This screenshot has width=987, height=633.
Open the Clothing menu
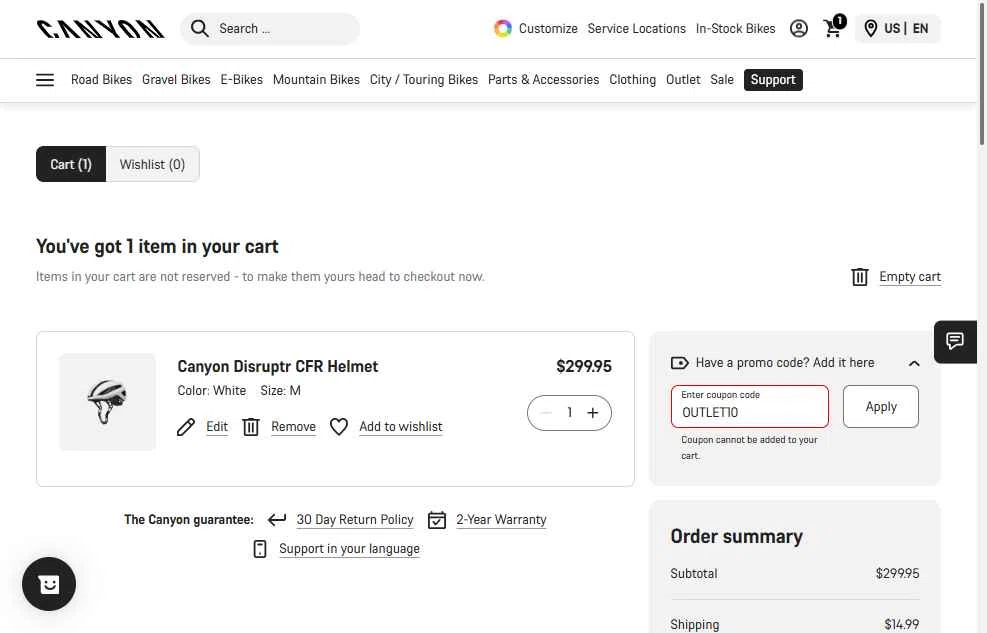tap(633, 80)
